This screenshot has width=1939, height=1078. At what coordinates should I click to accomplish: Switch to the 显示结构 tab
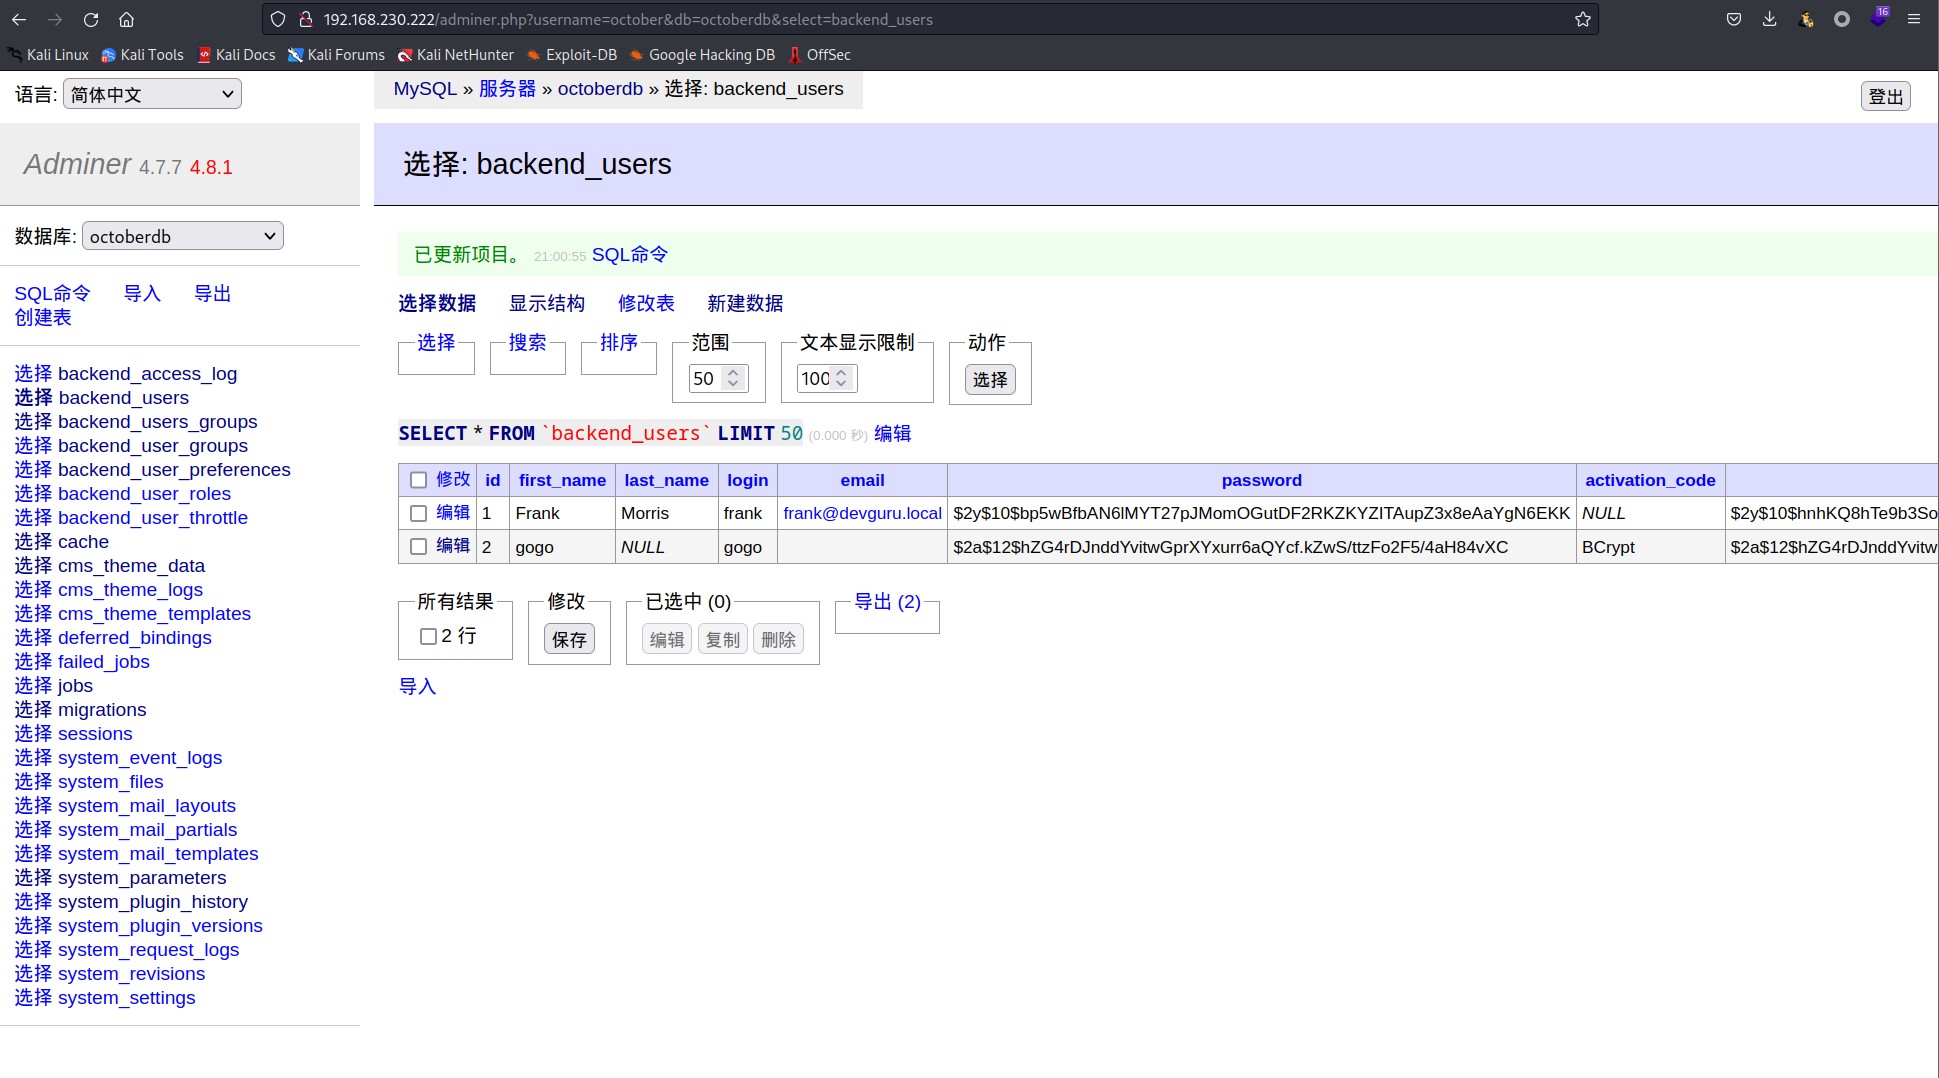click(547, 303)
